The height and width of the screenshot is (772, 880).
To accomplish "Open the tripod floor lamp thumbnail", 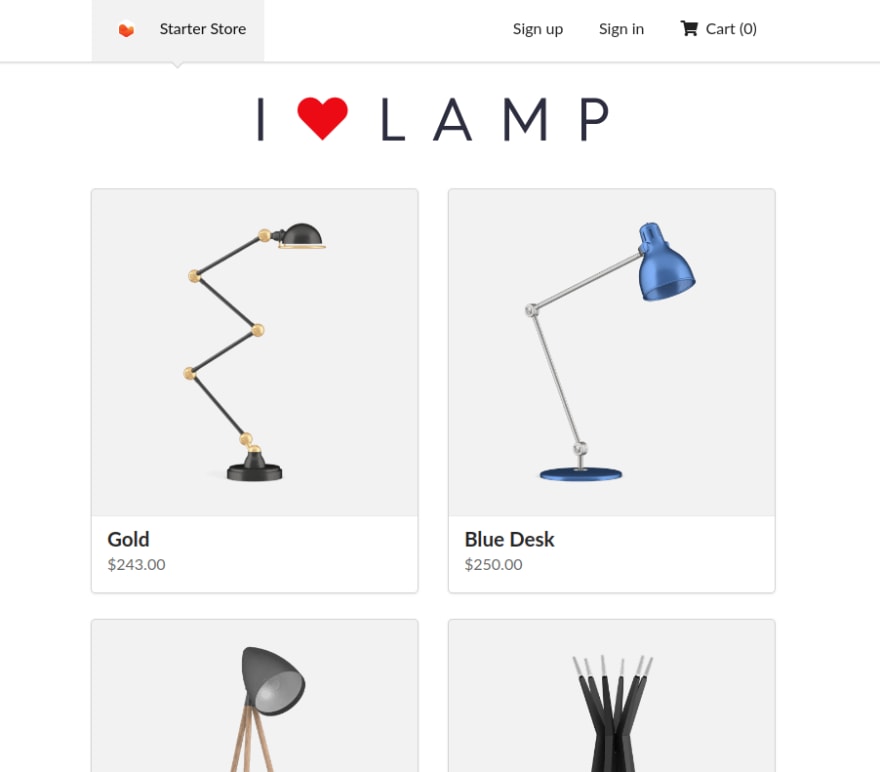I will 255,696.
